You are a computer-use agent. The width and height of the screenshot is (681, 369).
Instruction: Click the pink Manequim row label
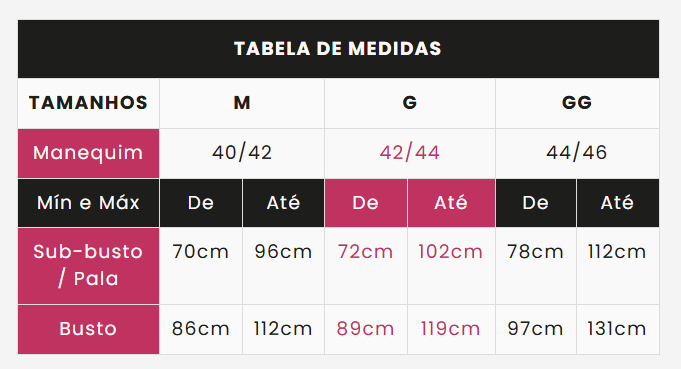click(89, 153)
